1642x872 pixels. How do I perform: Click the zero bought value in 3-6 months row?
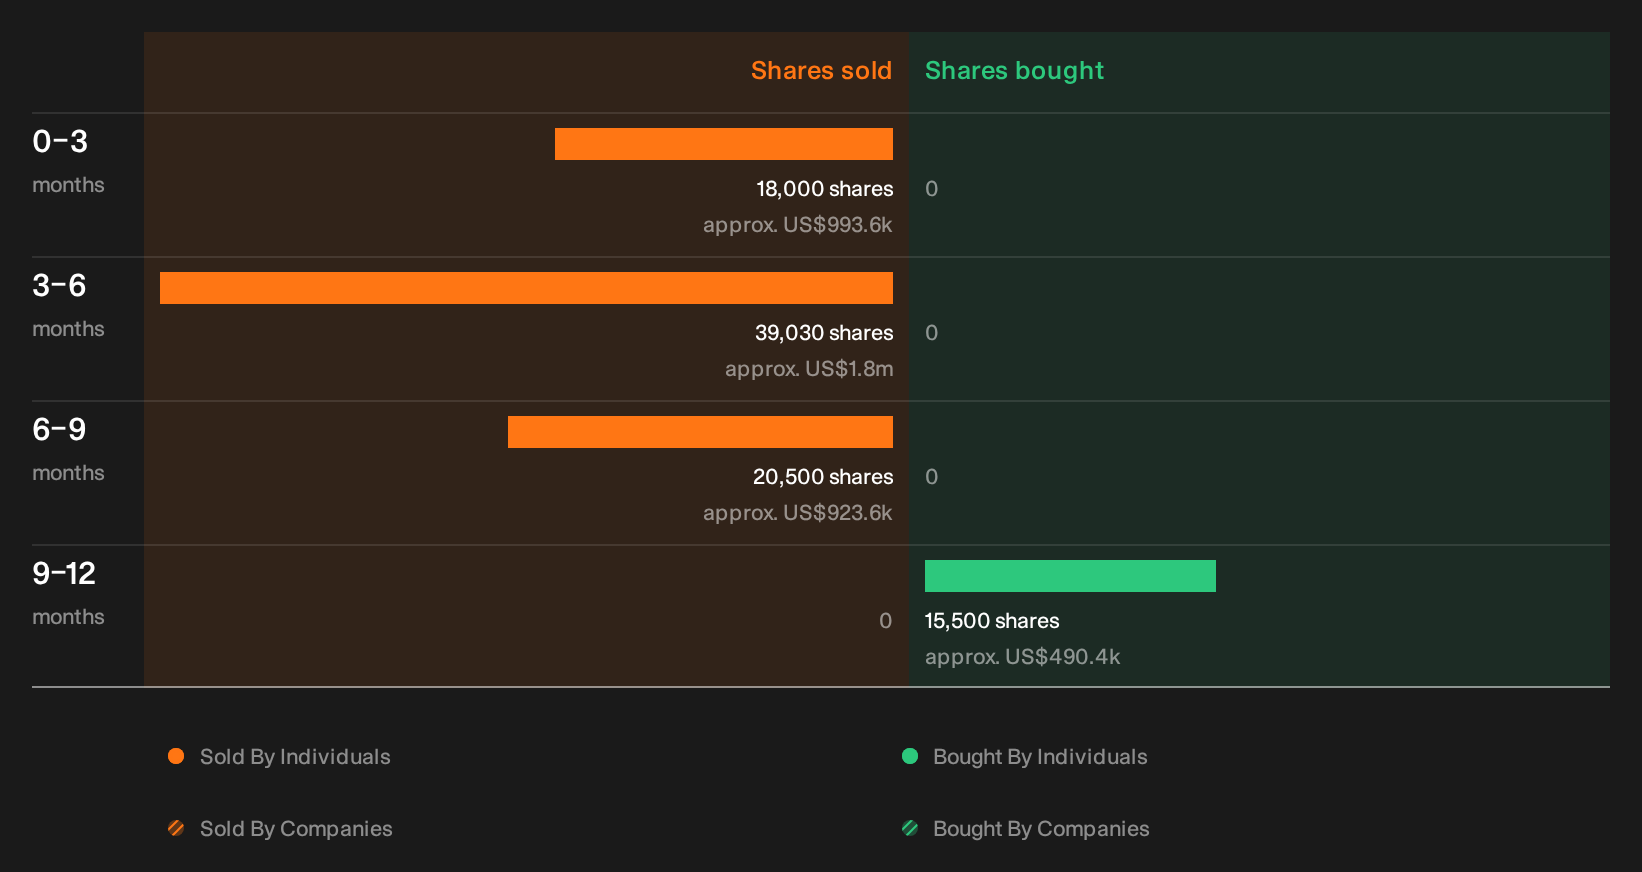click(931, 333)
